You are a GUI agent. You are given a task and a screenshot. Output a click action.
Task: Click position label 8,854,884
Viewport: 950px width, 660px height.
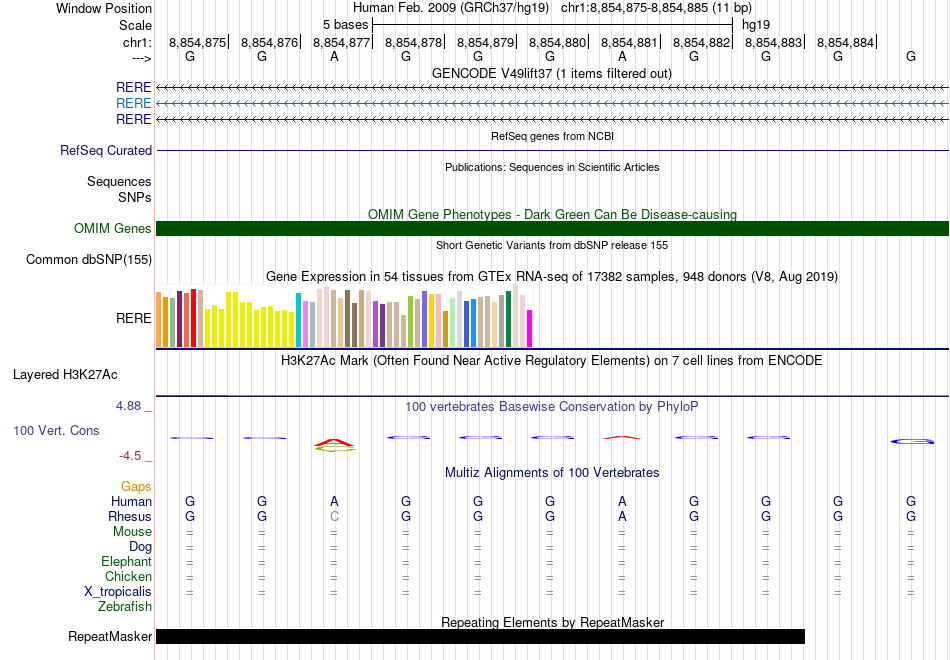[x=845, y=42]
